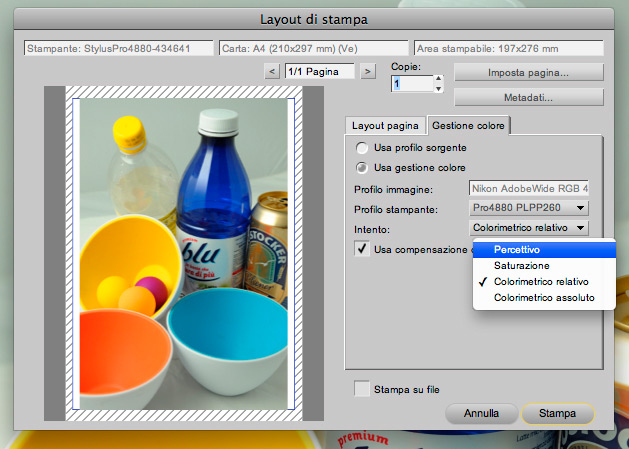Image resolution: width=629 pixels, height=449 pixels.
Task: Increase copies with stepper up arrow
Action: [438, 79]
